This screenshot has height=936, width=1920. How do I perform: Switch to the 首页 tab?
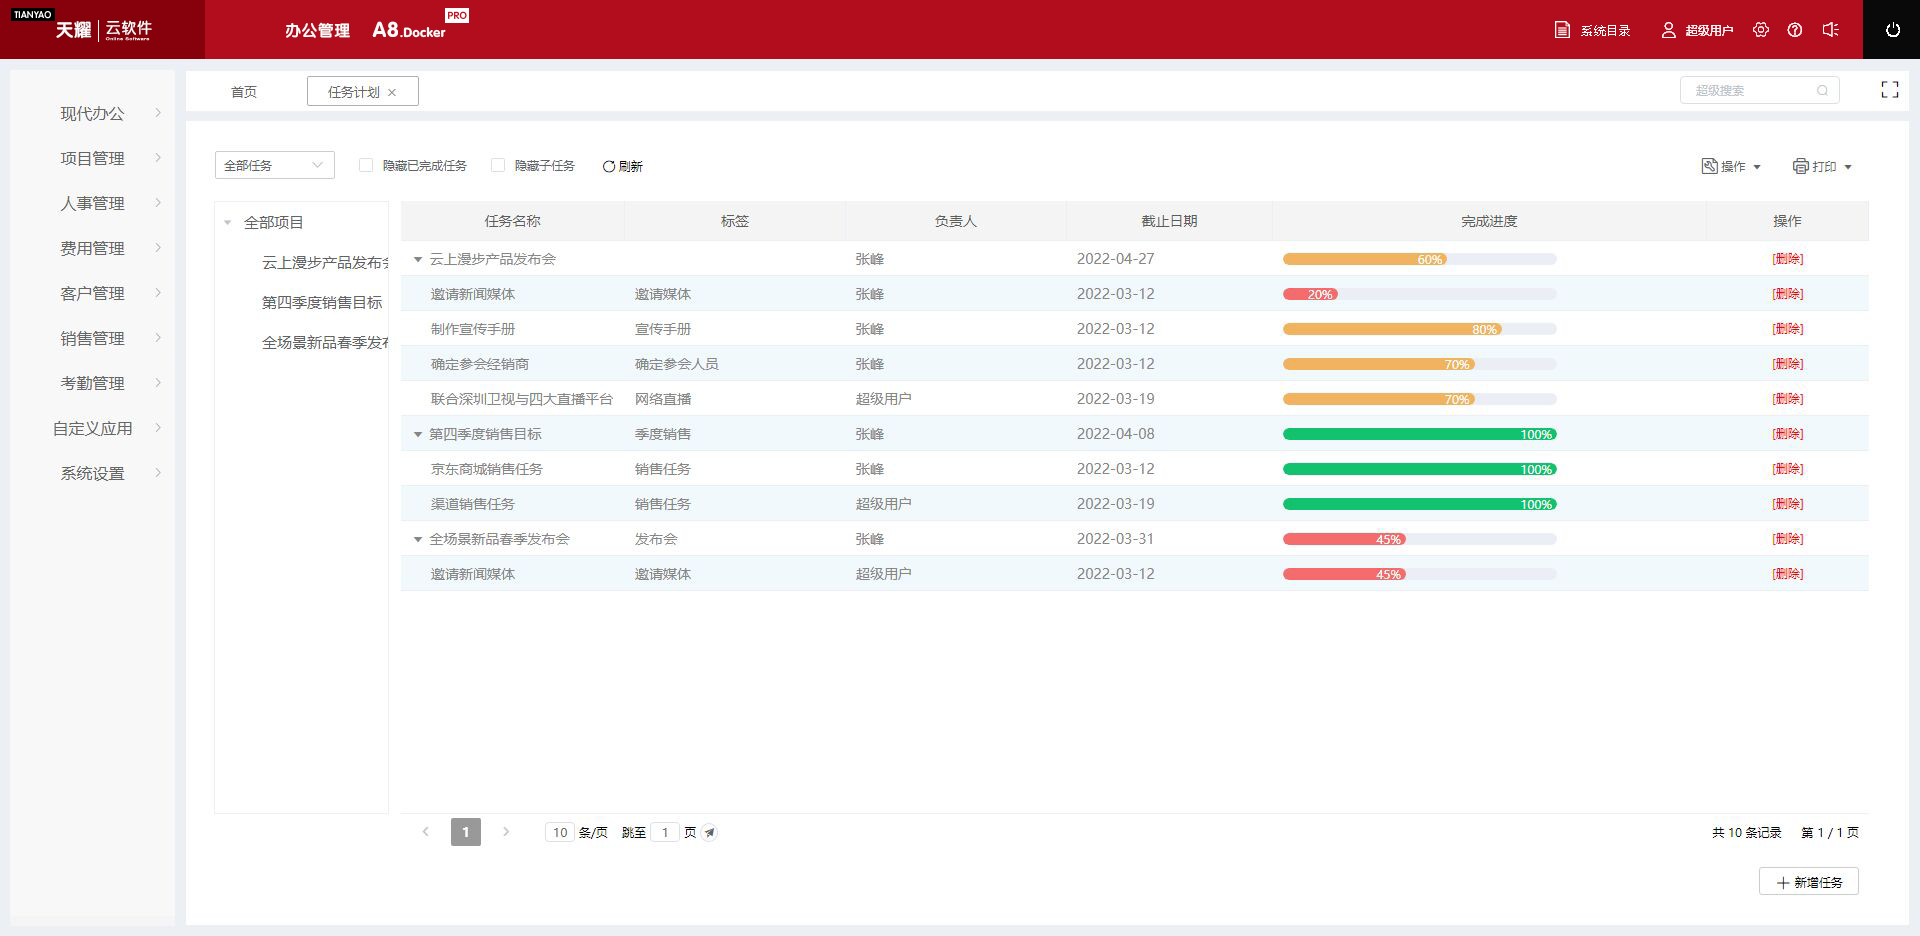pyautogui.click(x=244, y=92)
